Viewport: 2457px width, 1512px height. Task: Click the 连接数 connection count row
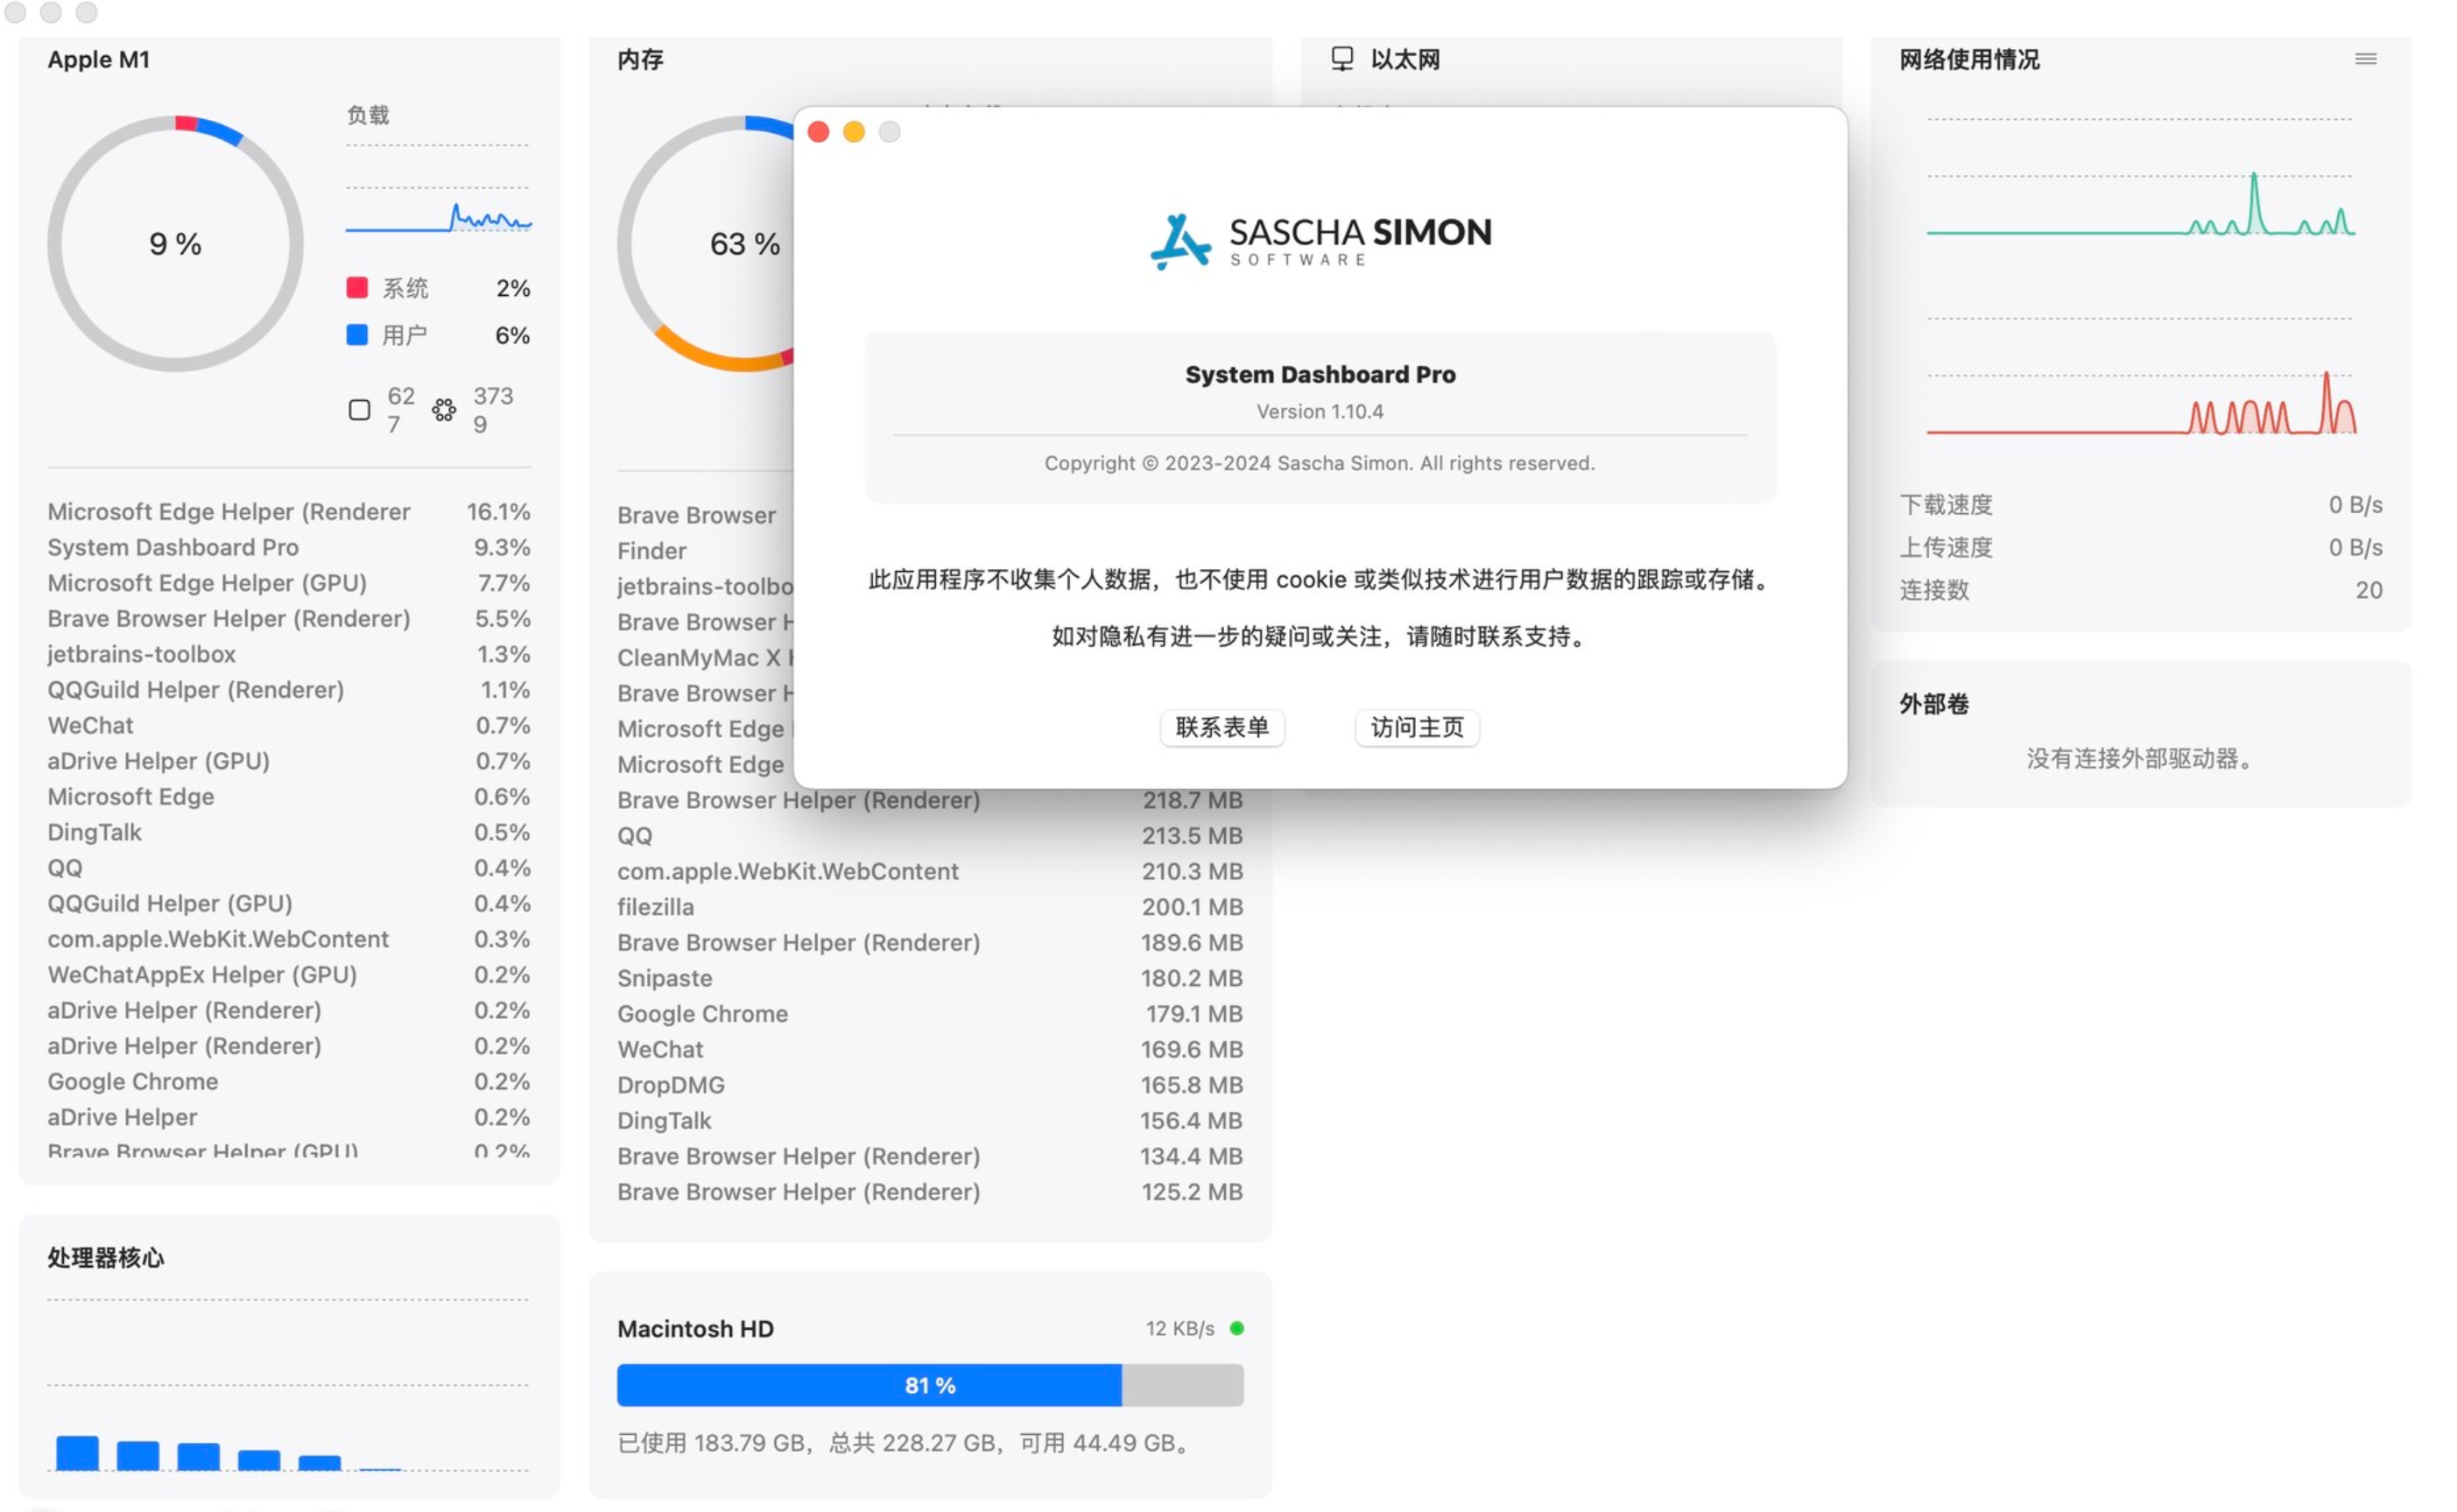2140,590
